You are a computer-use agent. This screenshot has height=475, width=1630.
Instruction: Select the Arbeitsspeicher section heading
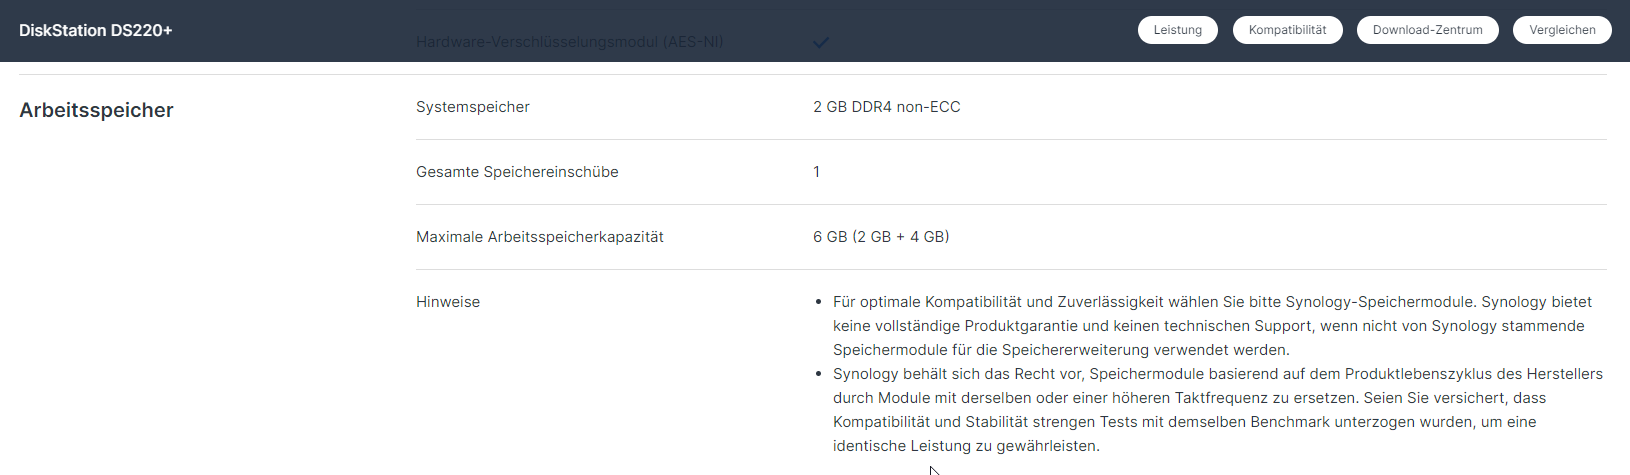pyautogui.click(x=96, y=110)
